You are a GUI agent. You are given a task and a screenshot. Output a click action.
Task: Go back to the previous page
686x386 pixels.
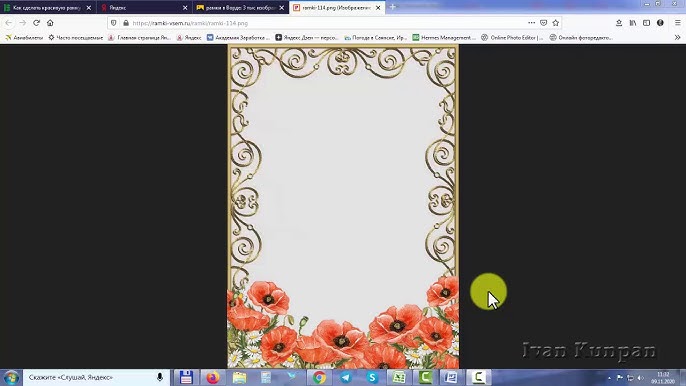click(x=9, y=23)
